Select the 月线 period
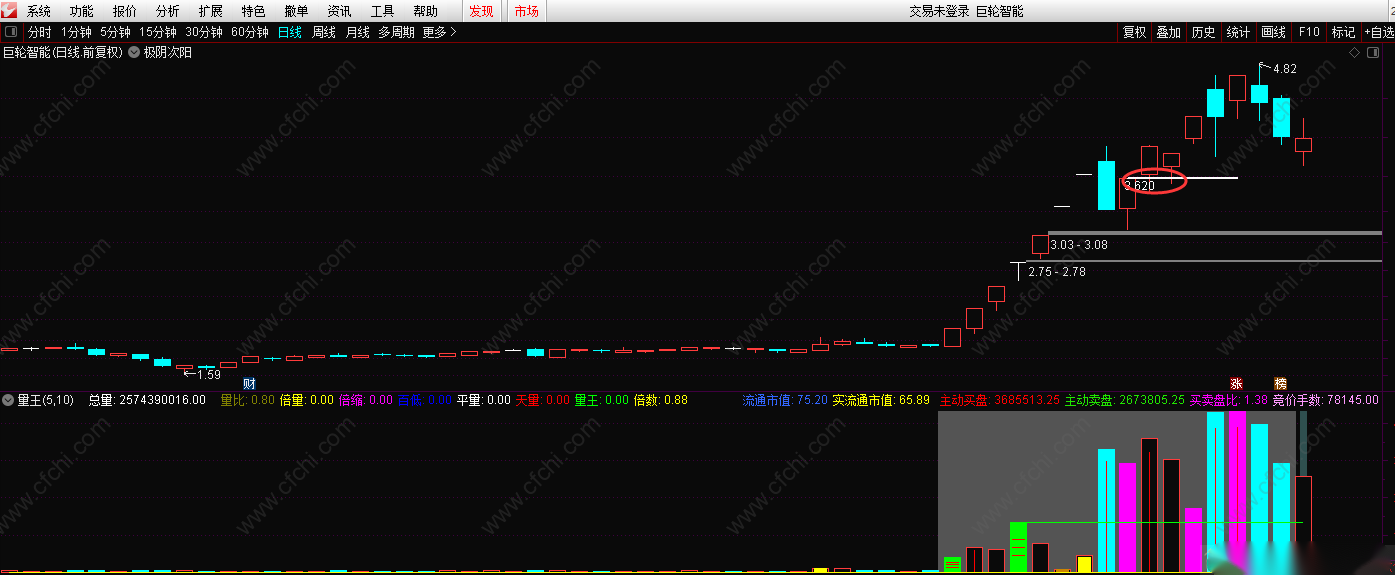Image resolution: width=1395 pixels, height=575 pixels. (358, 32)
